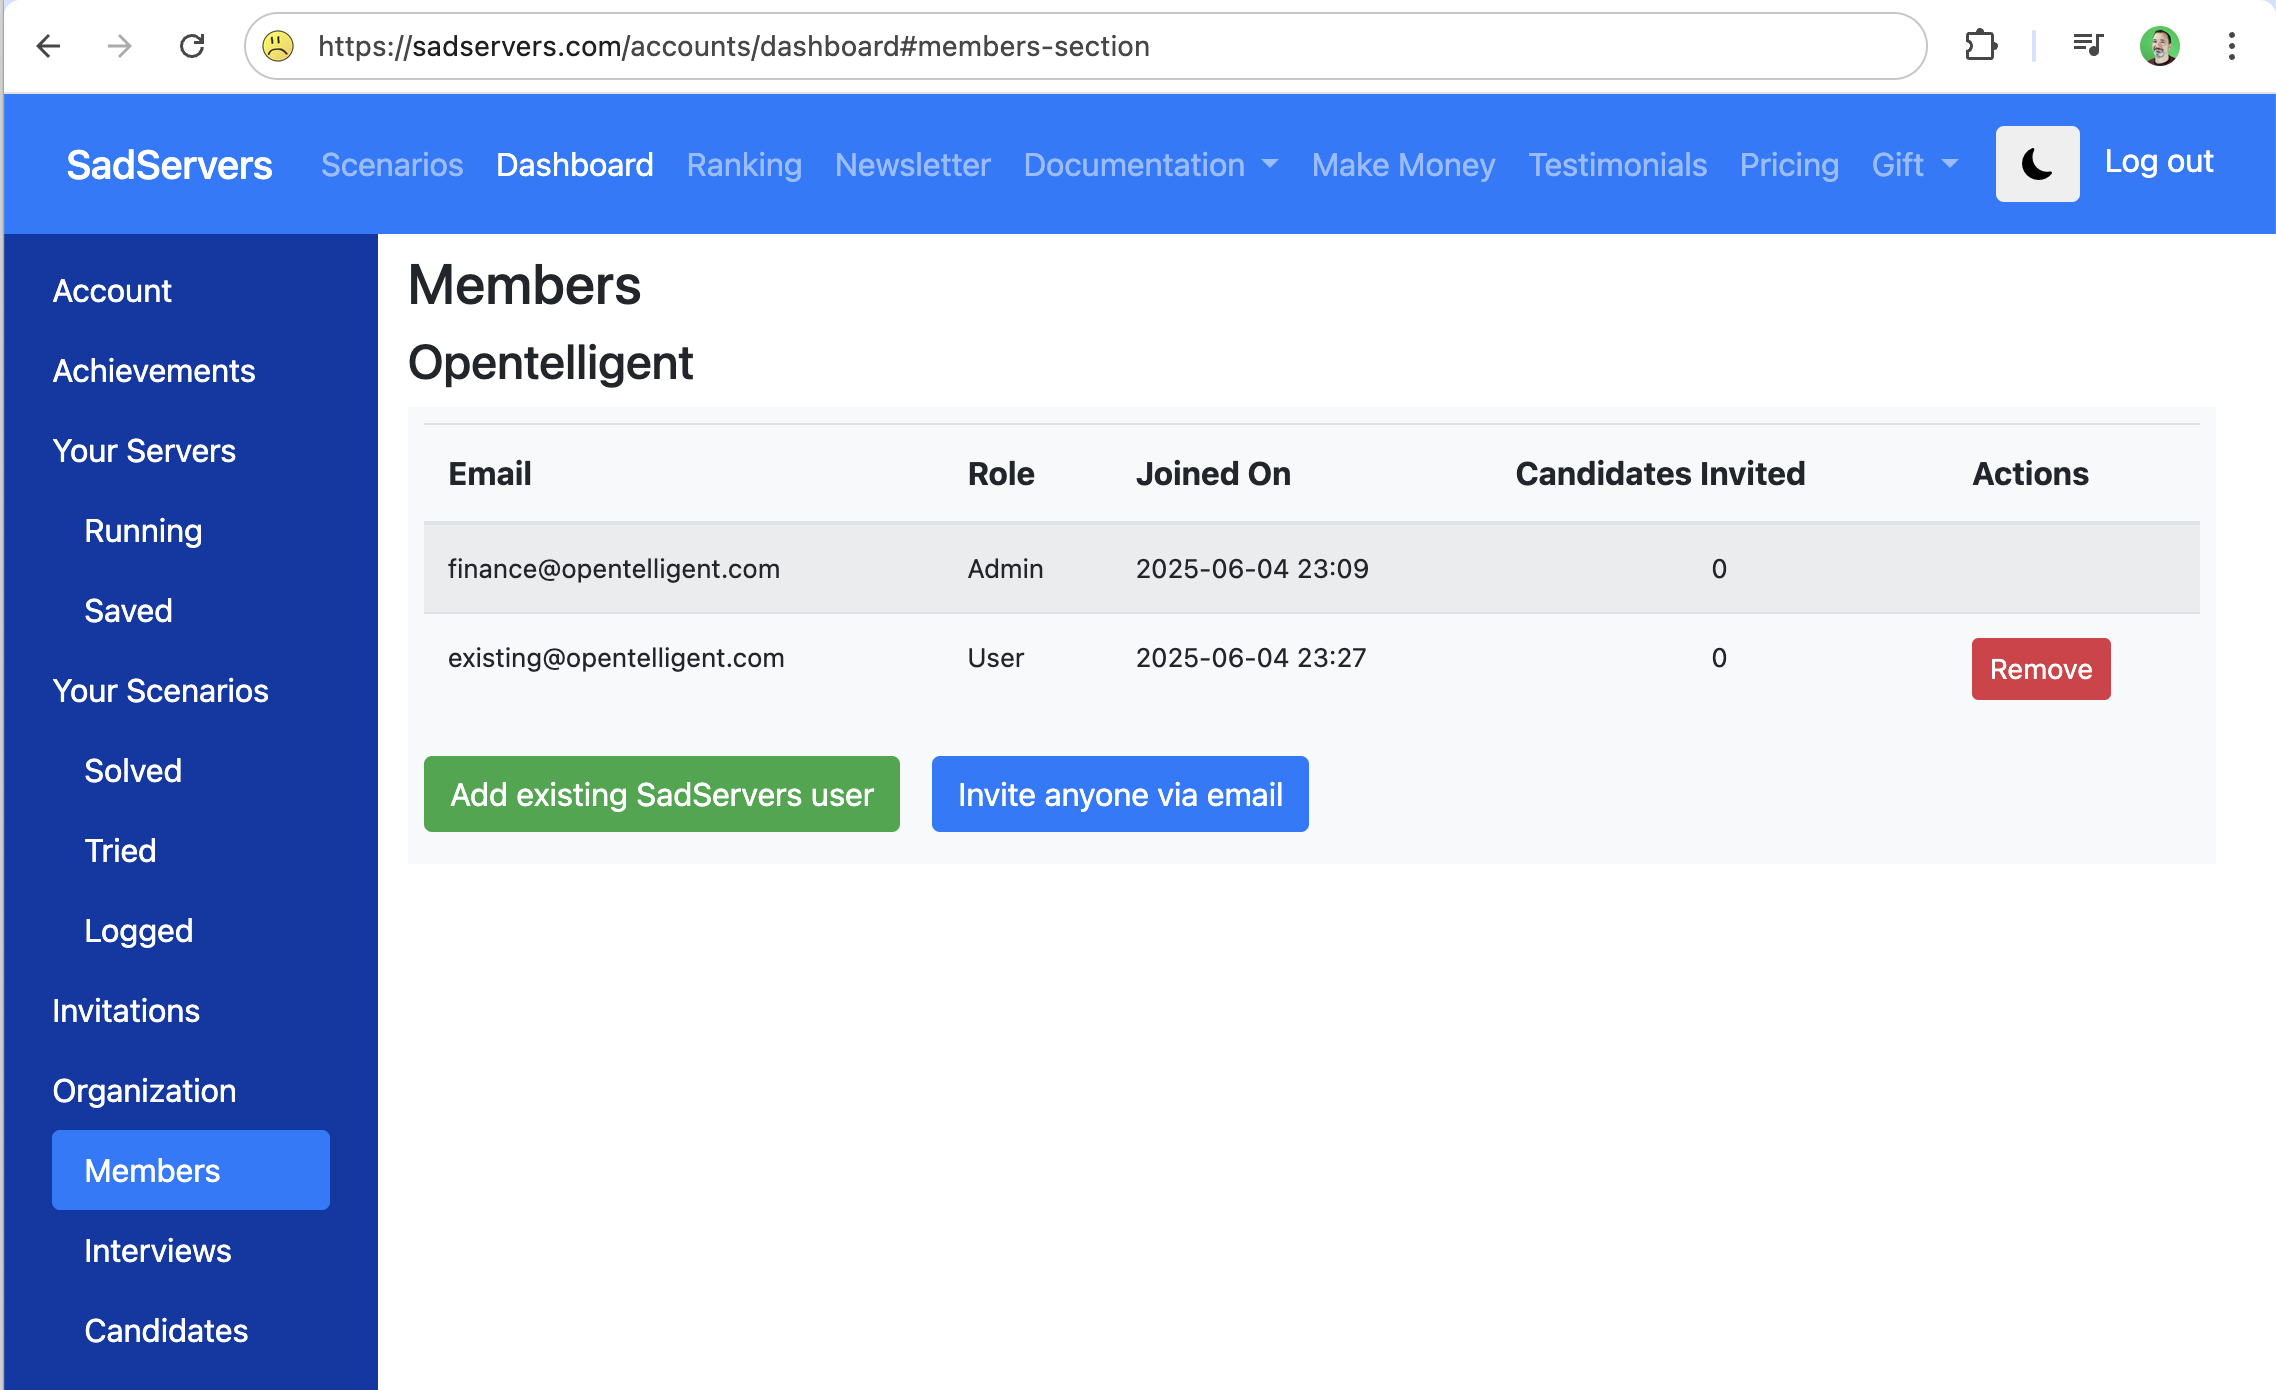Select the Solved scenarios section

(x=133, y=770)
